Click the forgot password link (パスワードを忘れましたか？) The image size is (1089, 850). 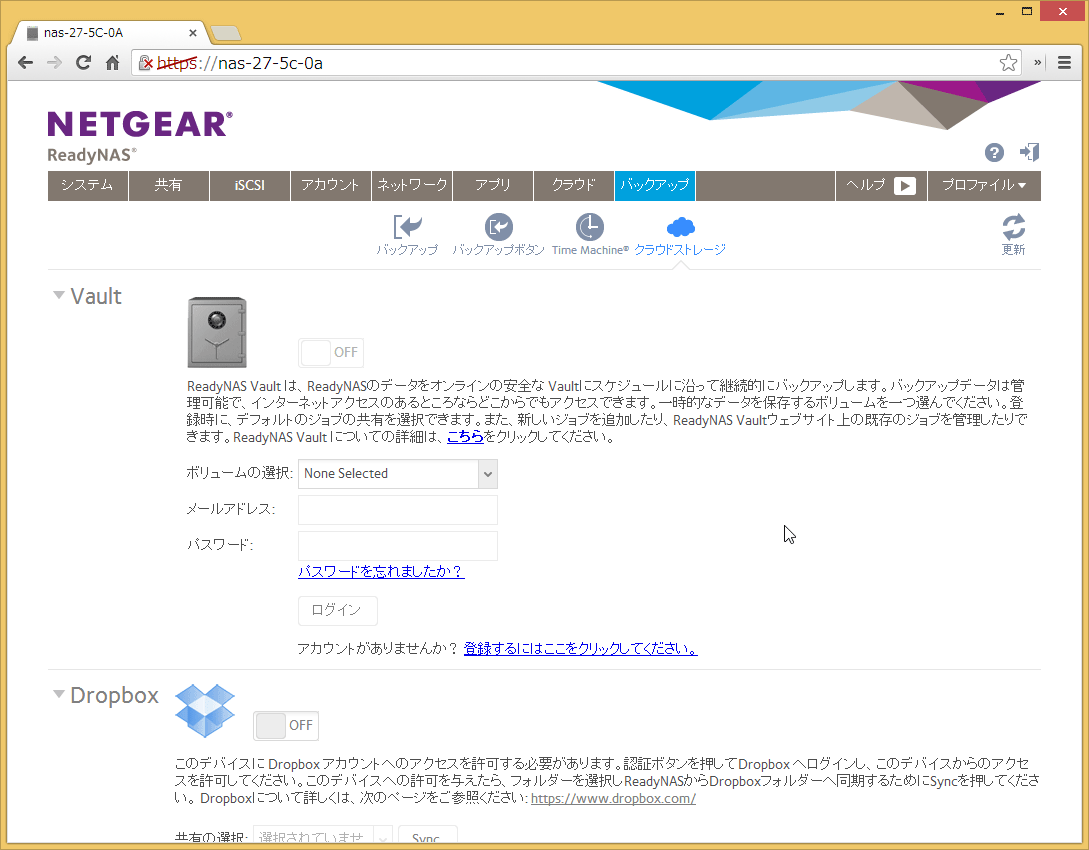[x=381, y=572]
